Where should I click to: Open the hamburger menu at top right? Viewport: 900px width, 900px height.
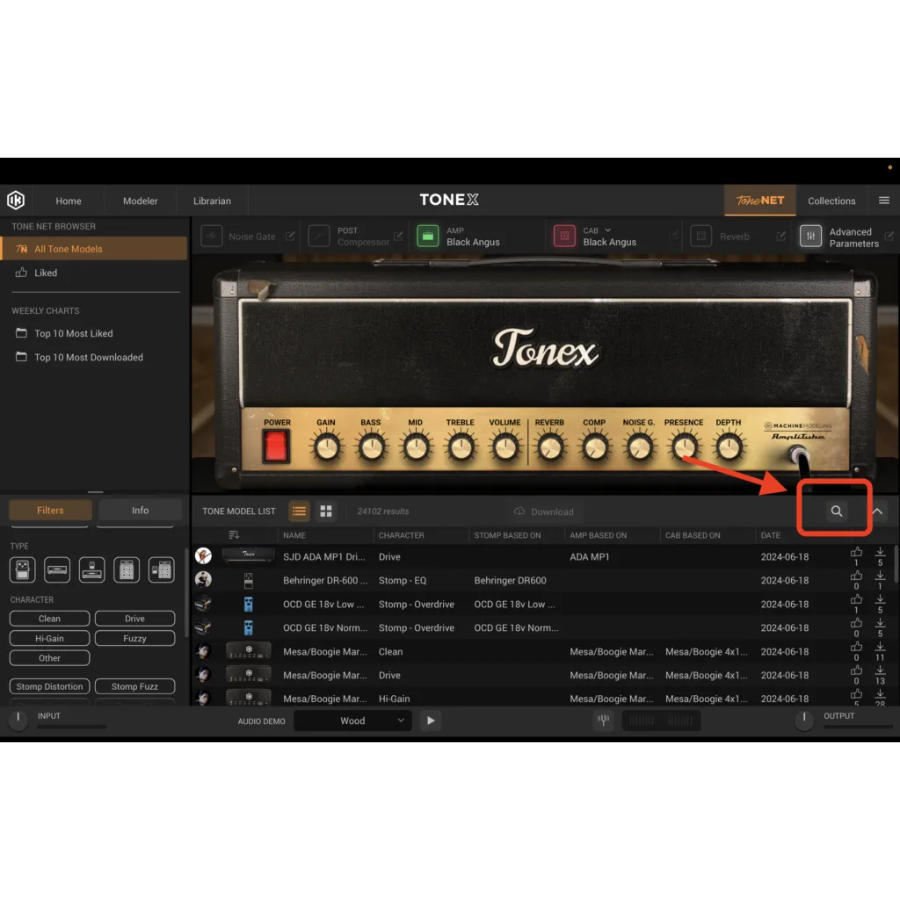[x=884, y=200]
